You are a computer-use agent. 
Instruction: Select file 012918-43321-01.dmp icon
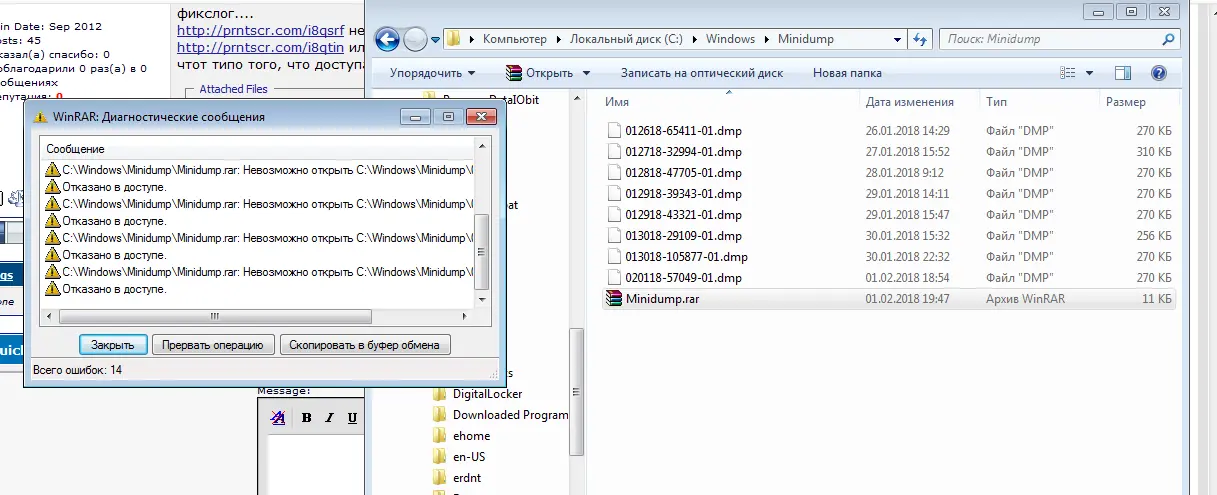click(615, 214)
